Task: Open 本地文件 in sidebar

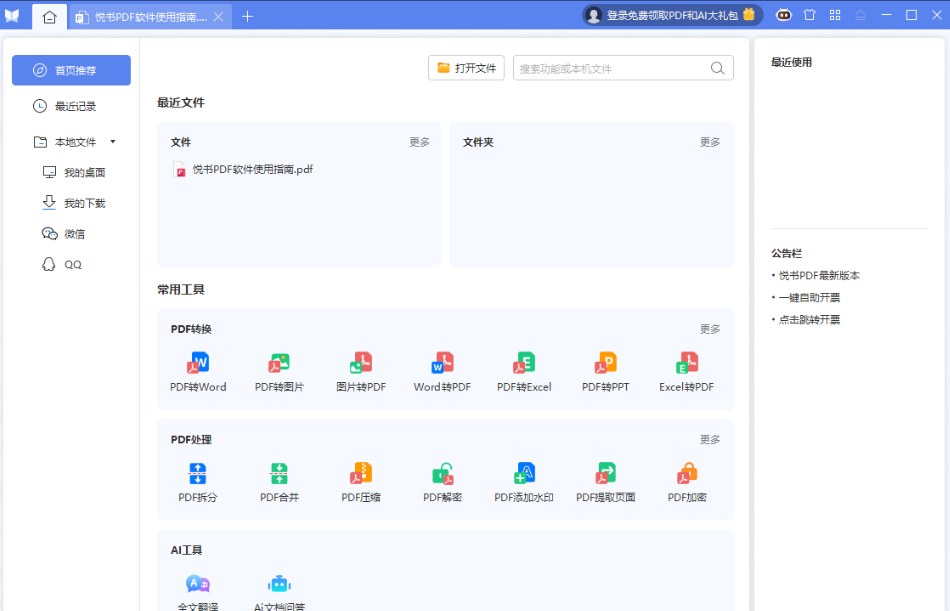Action: click(x=71, y=142)
